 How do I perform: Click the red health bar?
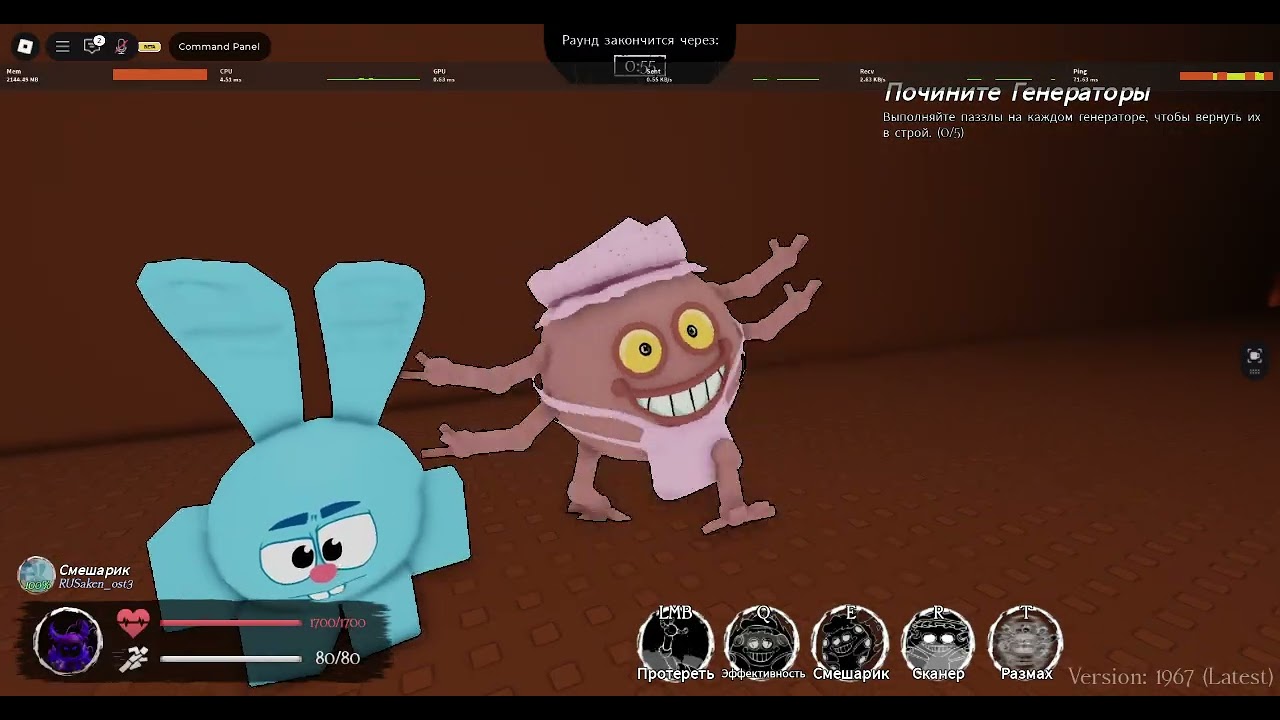pos(230,623)
